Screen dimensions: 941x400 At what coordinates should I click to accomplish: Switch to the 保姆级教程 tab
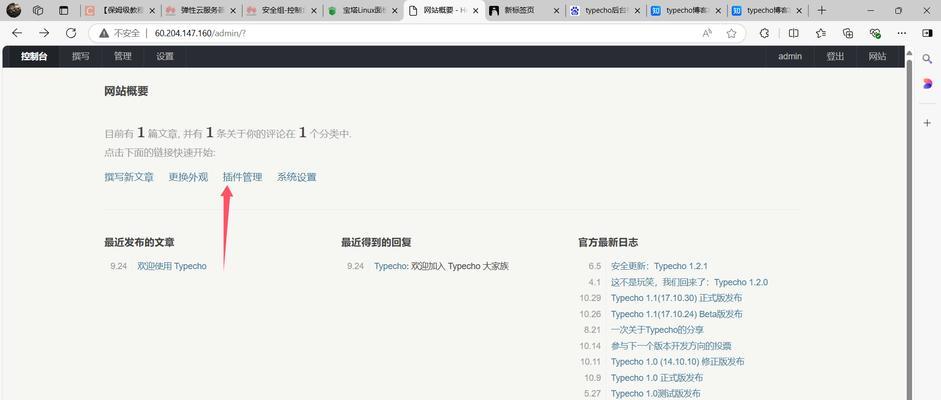pyautogui.click(x=120, y=11)
